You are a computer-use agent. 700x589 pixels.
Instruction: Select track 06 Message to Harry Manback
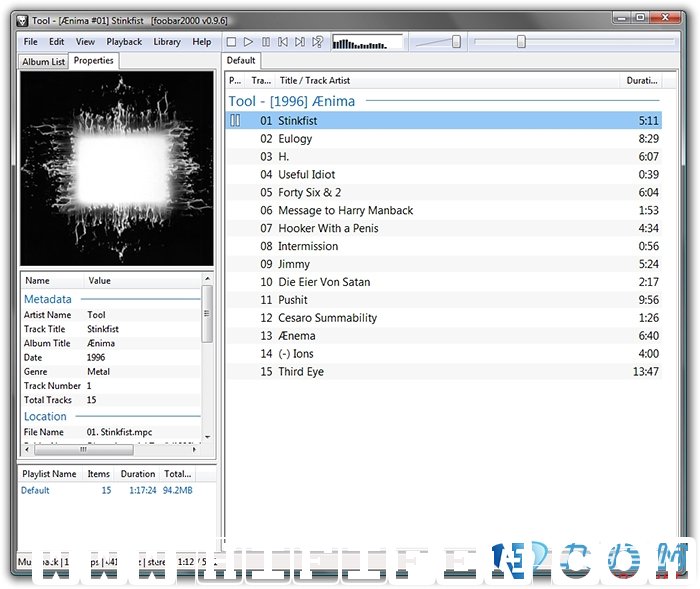click(x=444, y=210)
